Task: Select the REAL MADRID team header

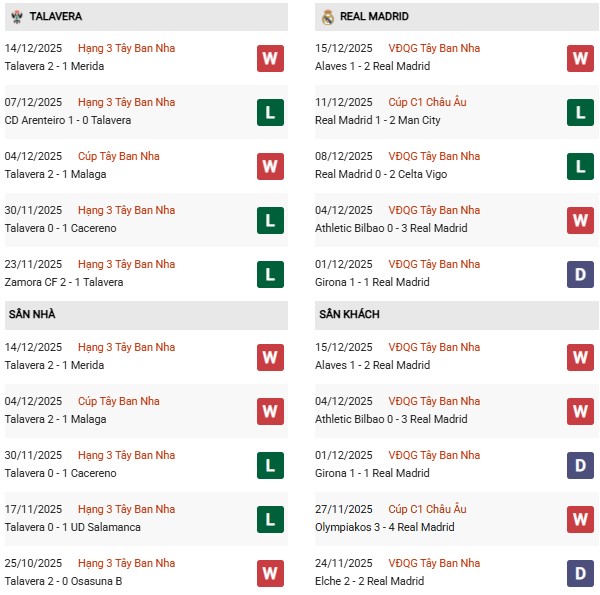Action: pos(374,17)
